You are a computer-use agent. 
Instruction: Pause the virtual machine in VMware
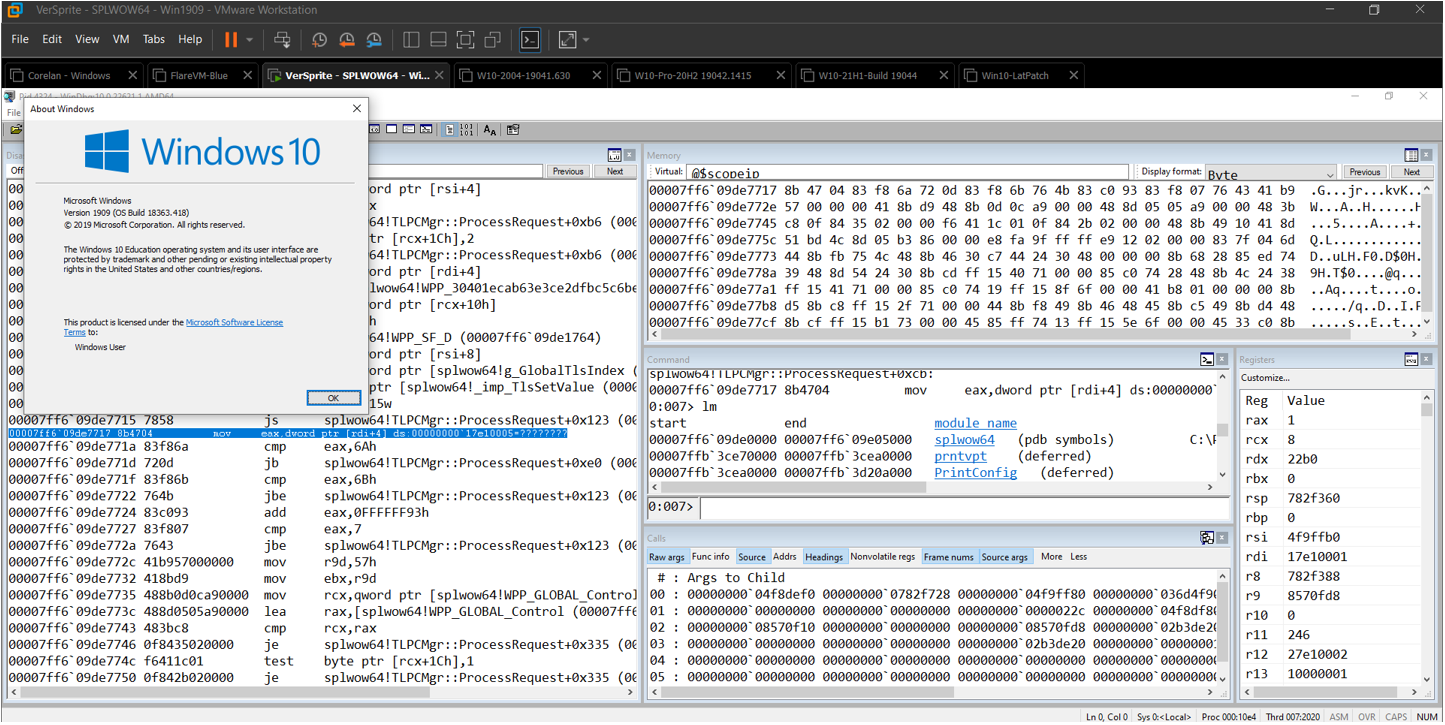(231, 40)
